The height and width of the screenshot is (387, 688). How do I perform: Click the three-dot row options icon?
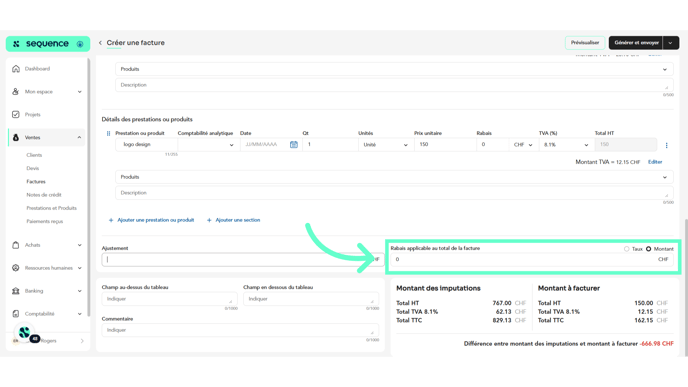(666, 145)
